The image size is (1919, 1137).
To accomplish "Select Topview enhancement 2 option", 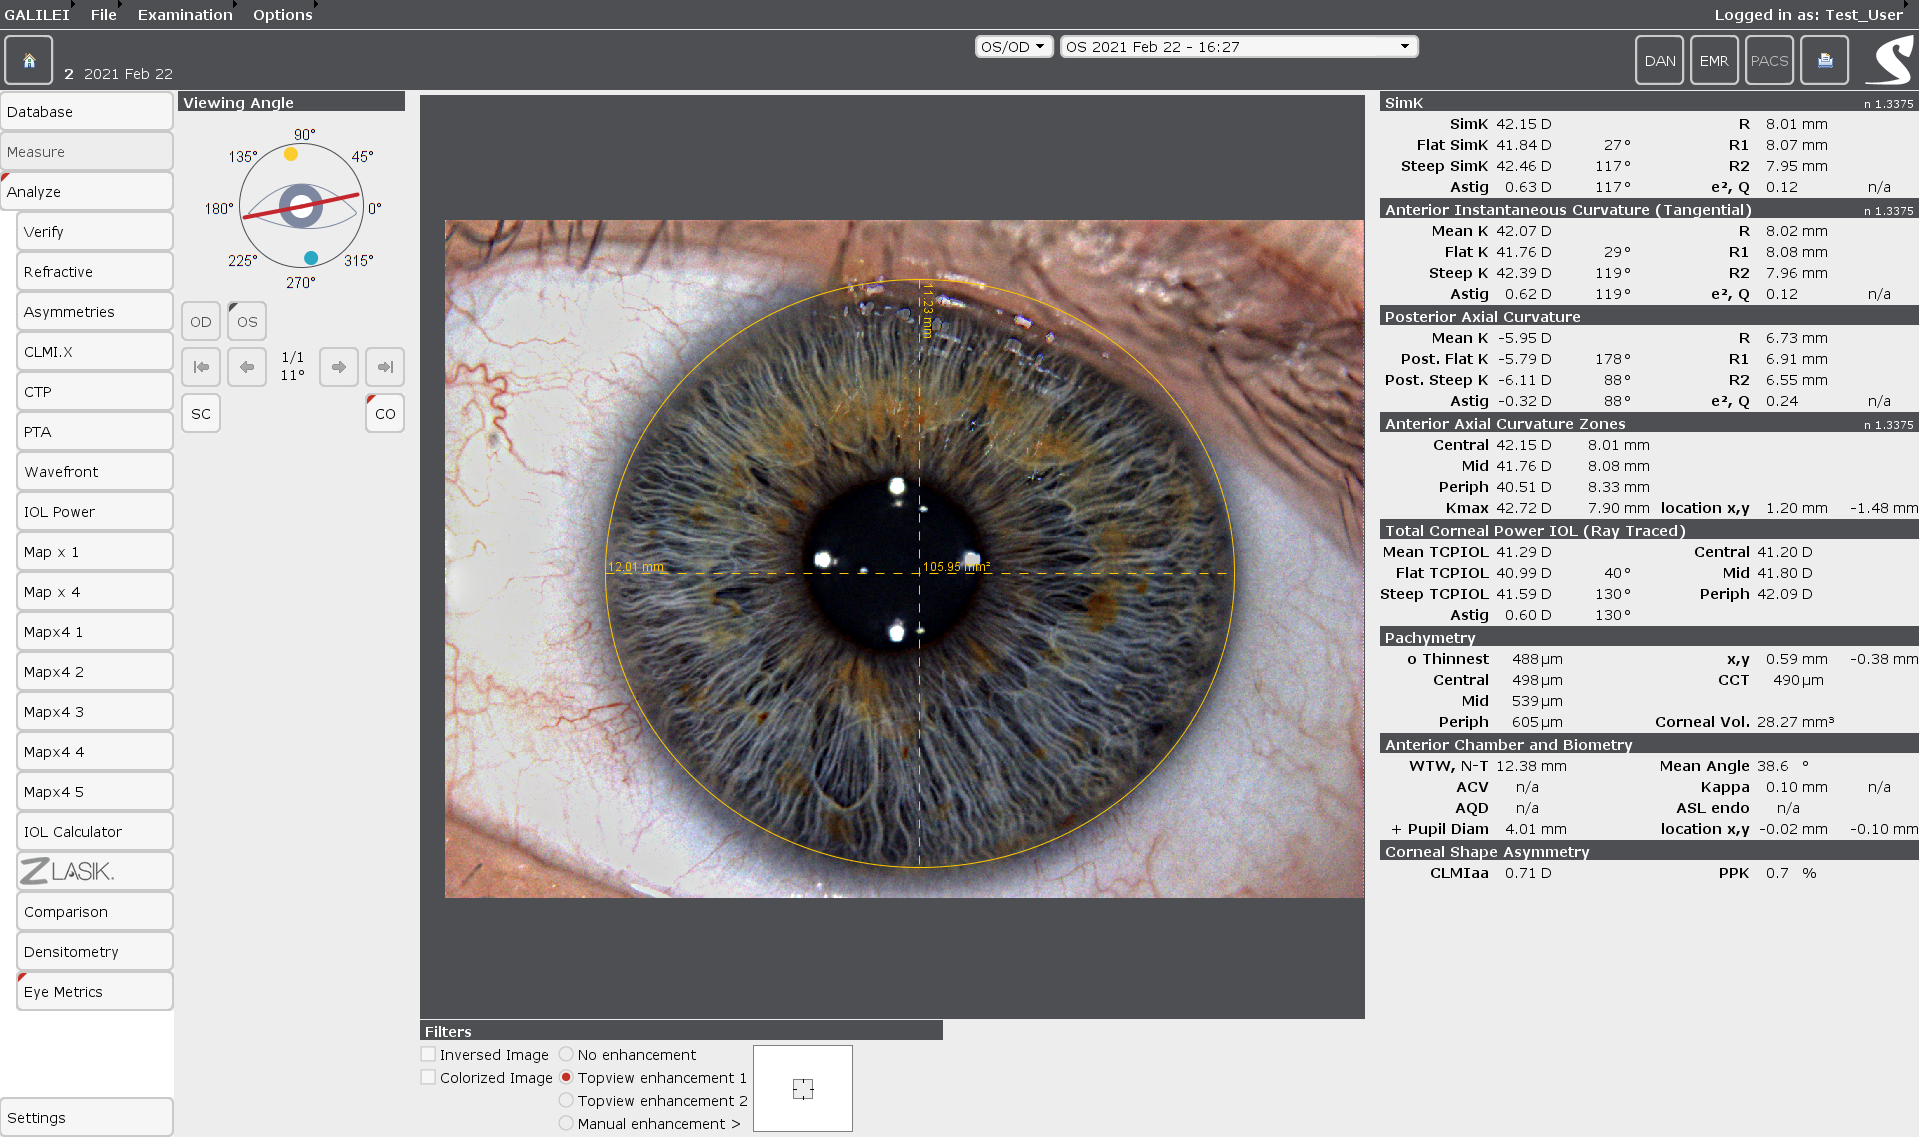I will click(x=566, y=1100).
